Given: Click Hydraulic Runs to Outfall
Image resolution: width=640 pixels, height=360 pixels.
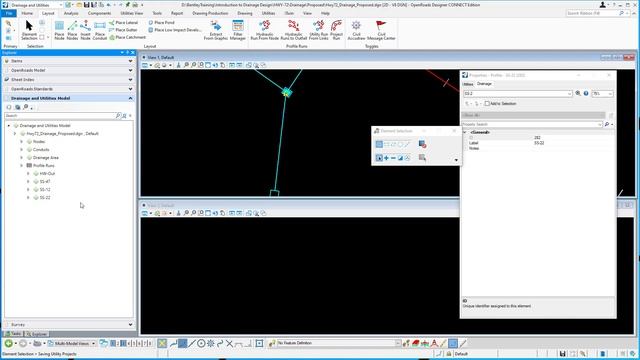Looking at the screenshot, I should (293, 30).
